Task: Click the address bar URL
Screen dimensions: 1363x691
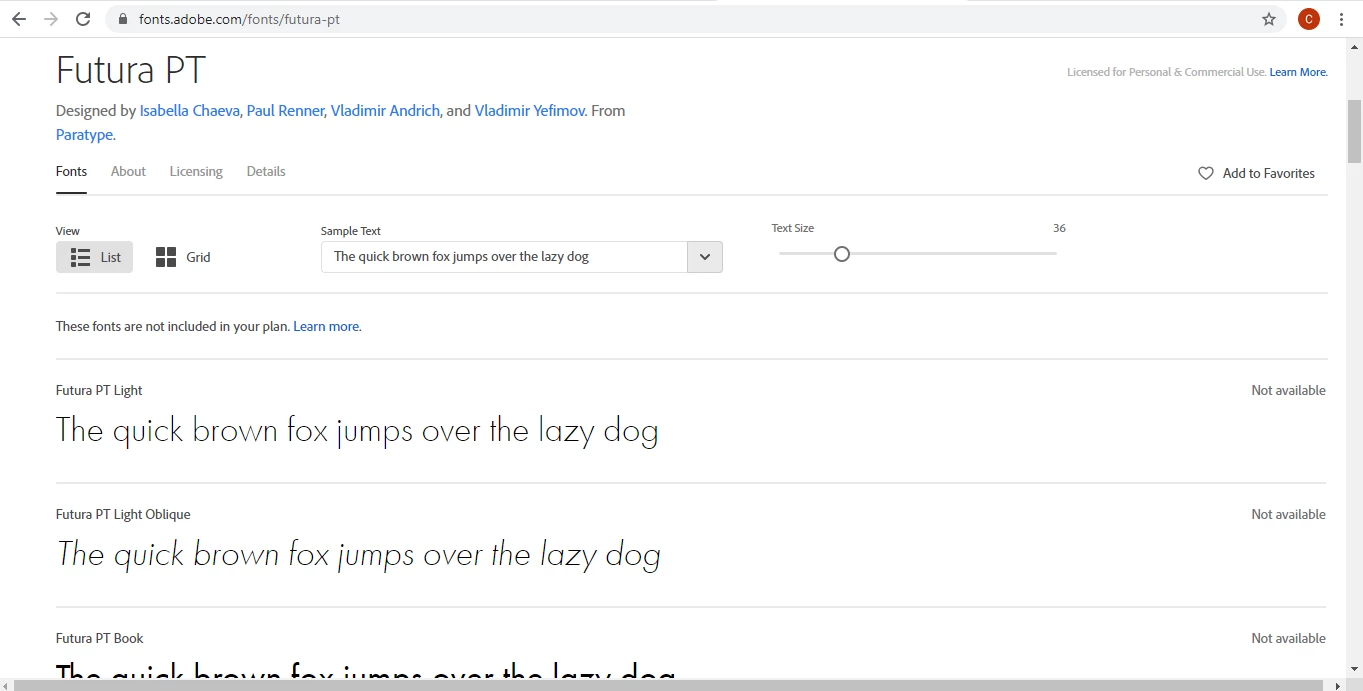Action: 240,19
